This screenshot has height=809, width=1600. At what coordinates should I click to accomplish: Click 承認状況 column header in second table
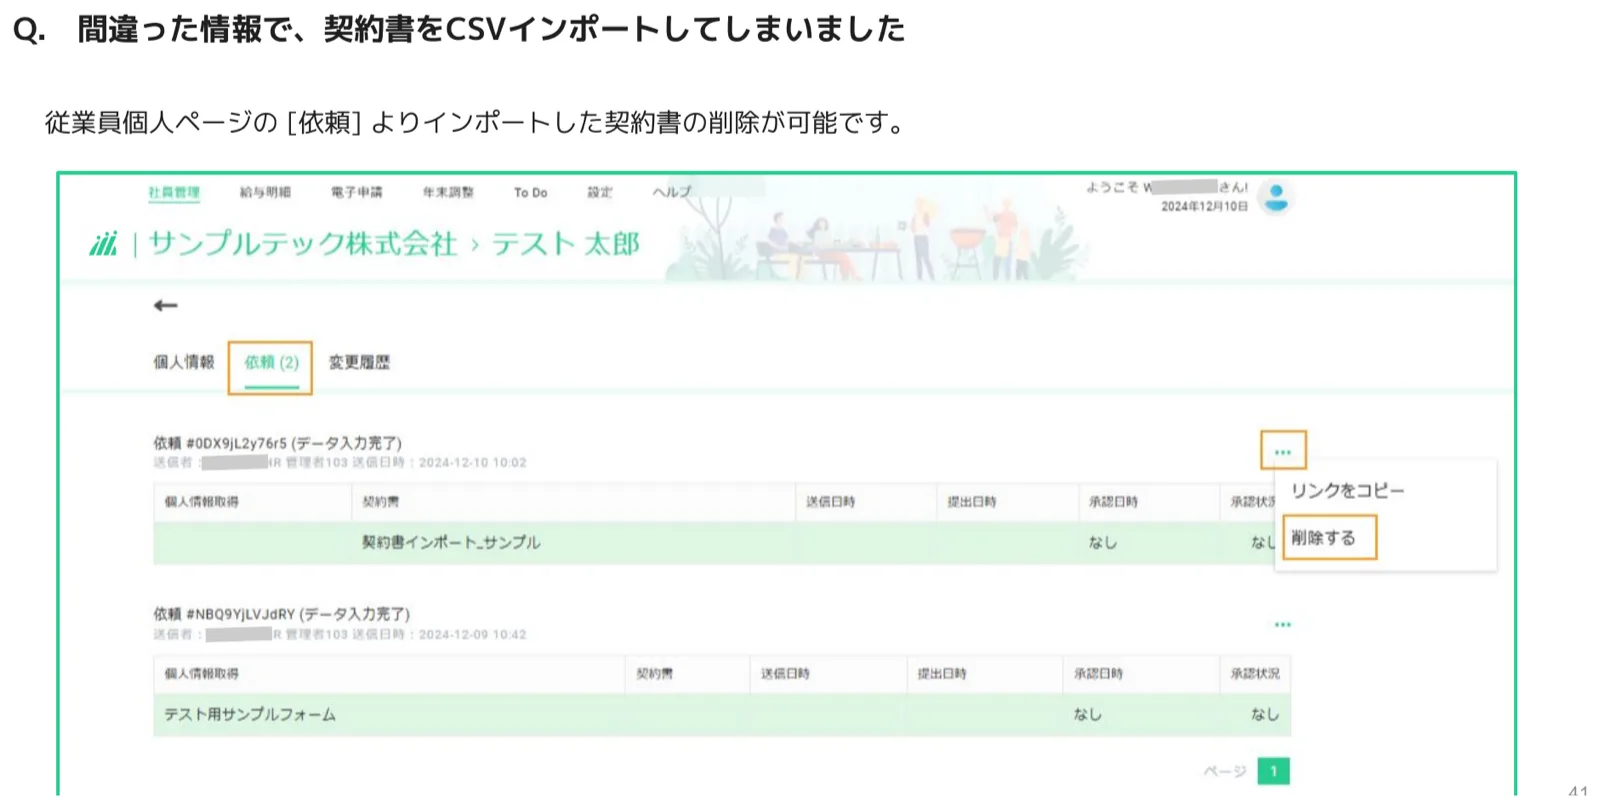pos(1255,674)
